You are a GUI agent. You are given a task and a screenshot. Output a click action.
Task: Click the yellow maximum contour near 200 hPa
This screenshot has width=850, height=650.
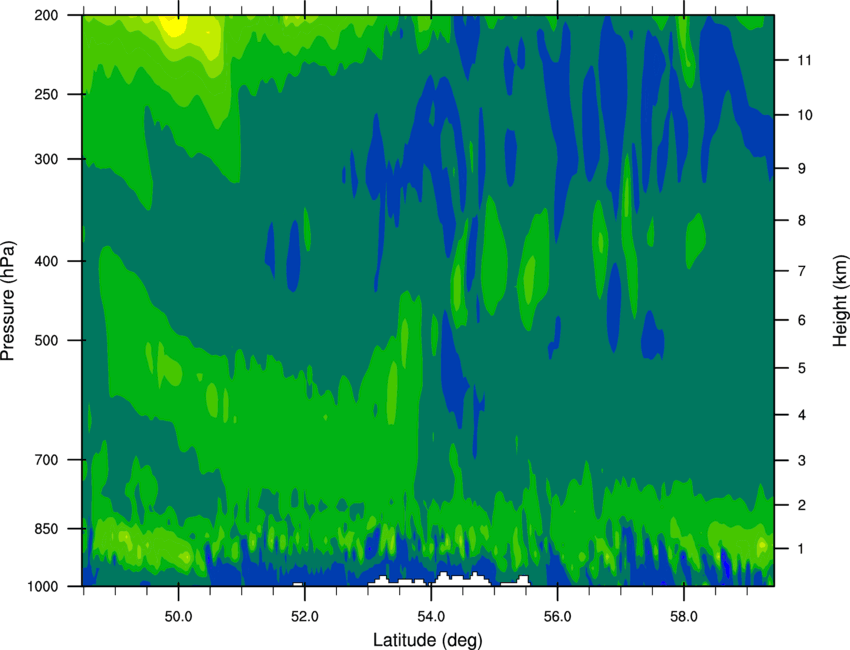click(x=175, y=25)
